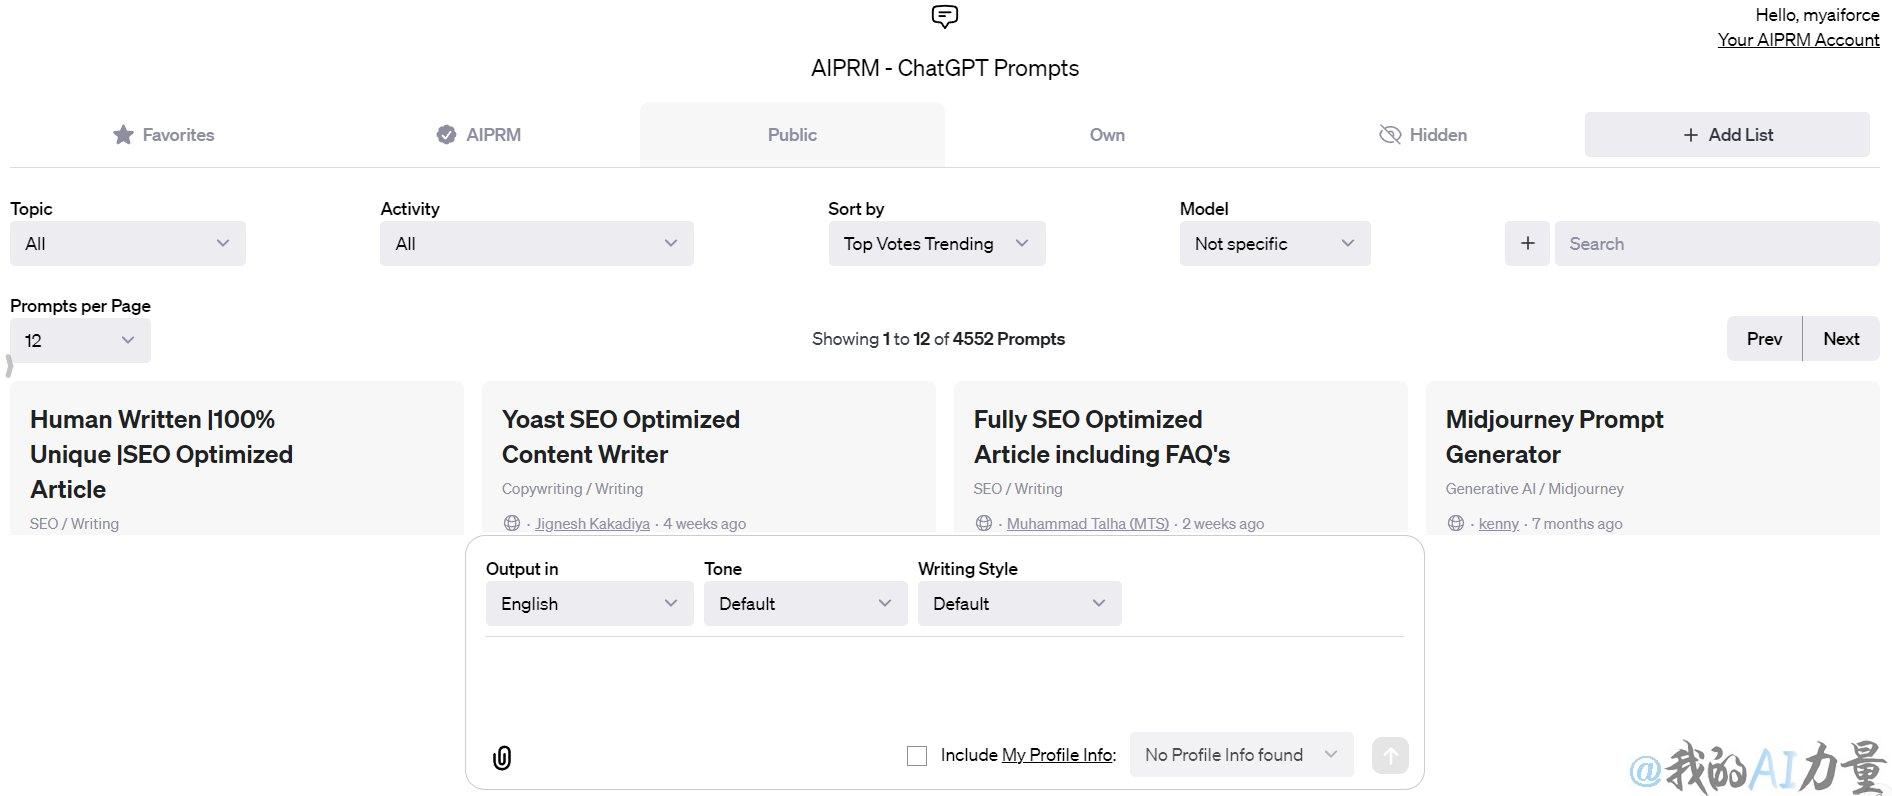Change Prompts per Page dropdown
1892x796 pixels.
tap(80, 340)
